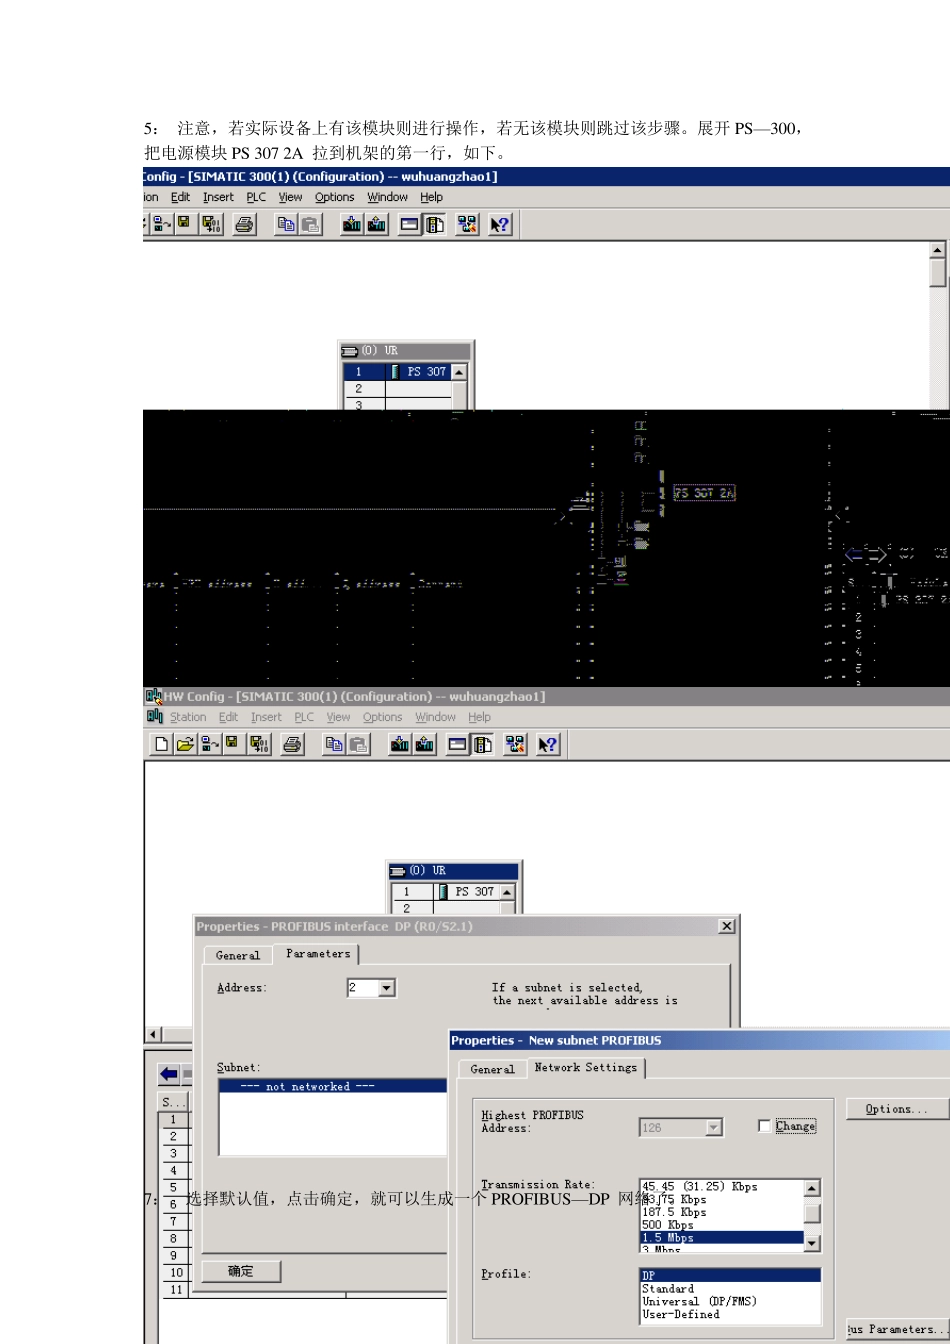Viewport: 950px width, 1344px height.
Task: Click Address Overview icon in upper window toolbar
Action: pos(410,224)
